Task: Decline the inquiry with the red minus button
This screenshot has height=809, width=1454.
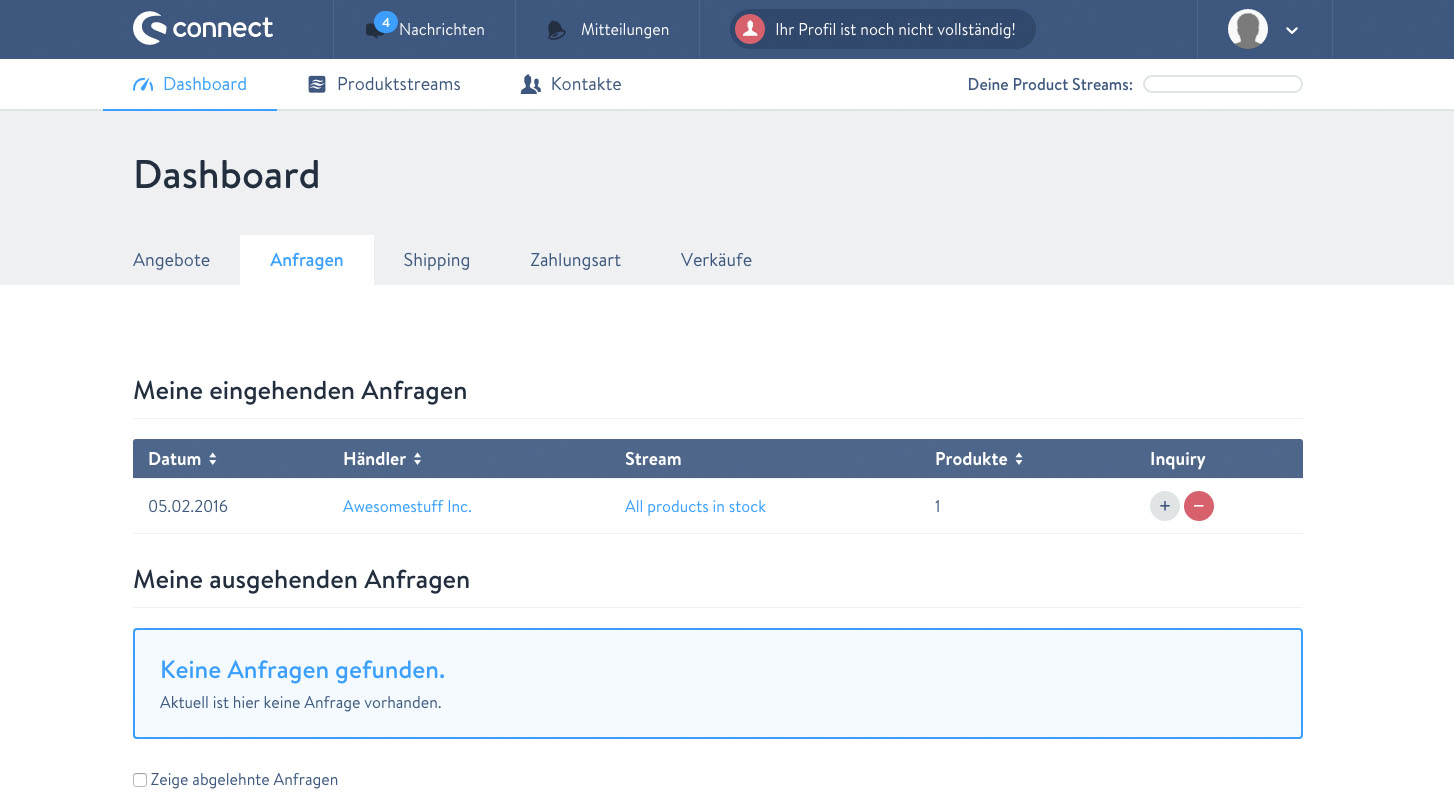Action: point(1198,506)
